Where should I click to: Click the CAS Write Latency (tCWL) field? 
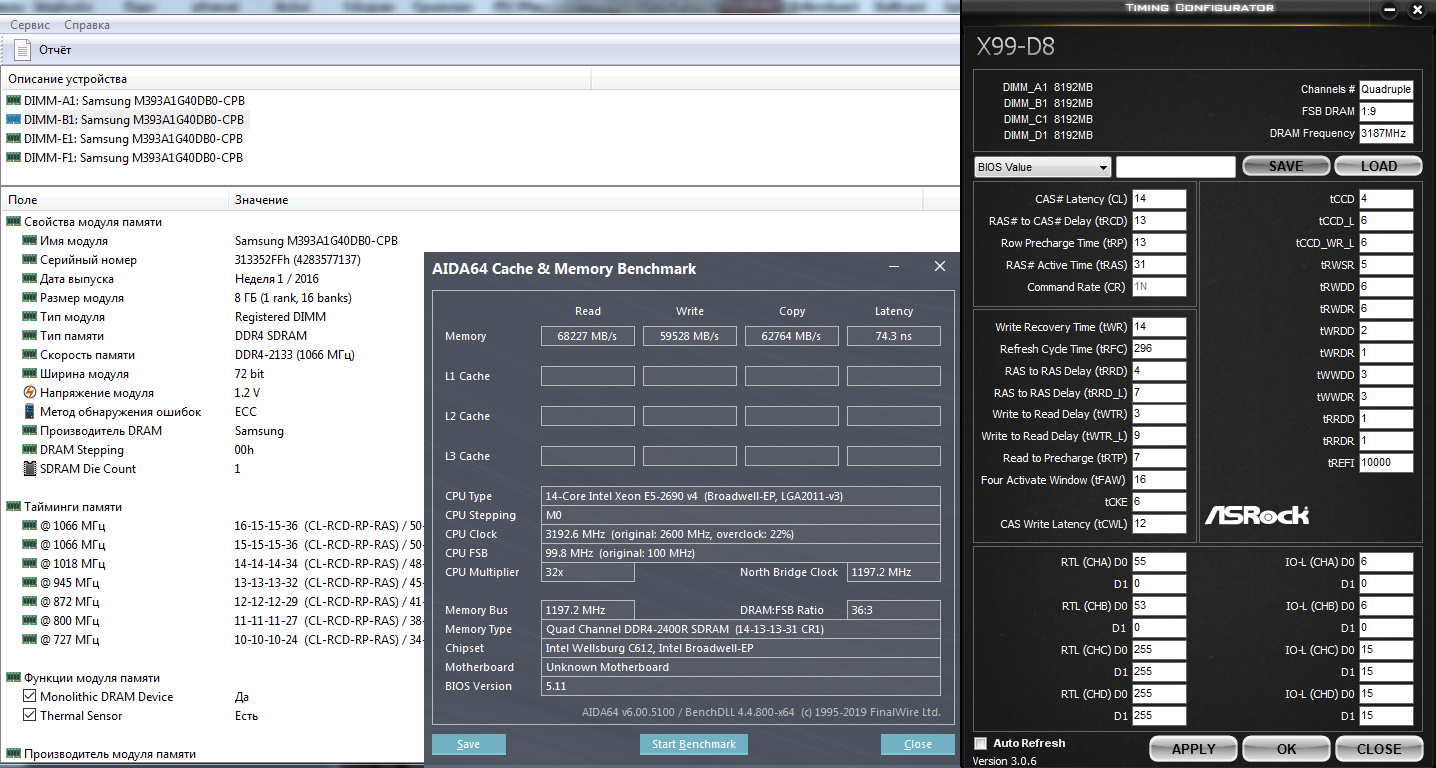coord(1159,524)
